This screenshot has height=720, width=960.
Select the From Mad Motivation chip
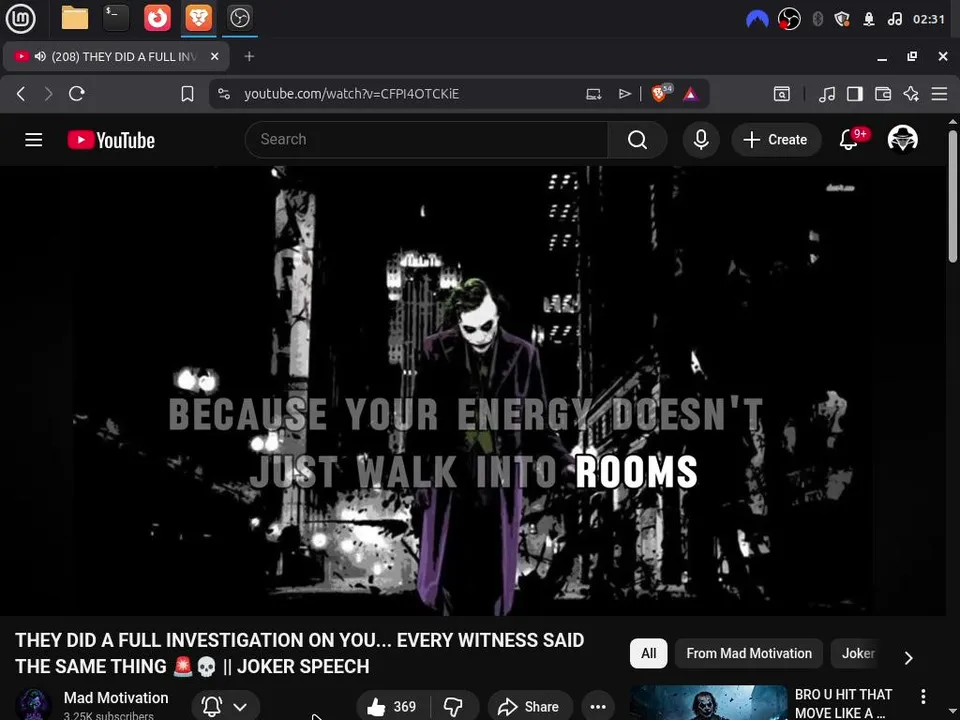pyautogui.click(x=749, y=653)
